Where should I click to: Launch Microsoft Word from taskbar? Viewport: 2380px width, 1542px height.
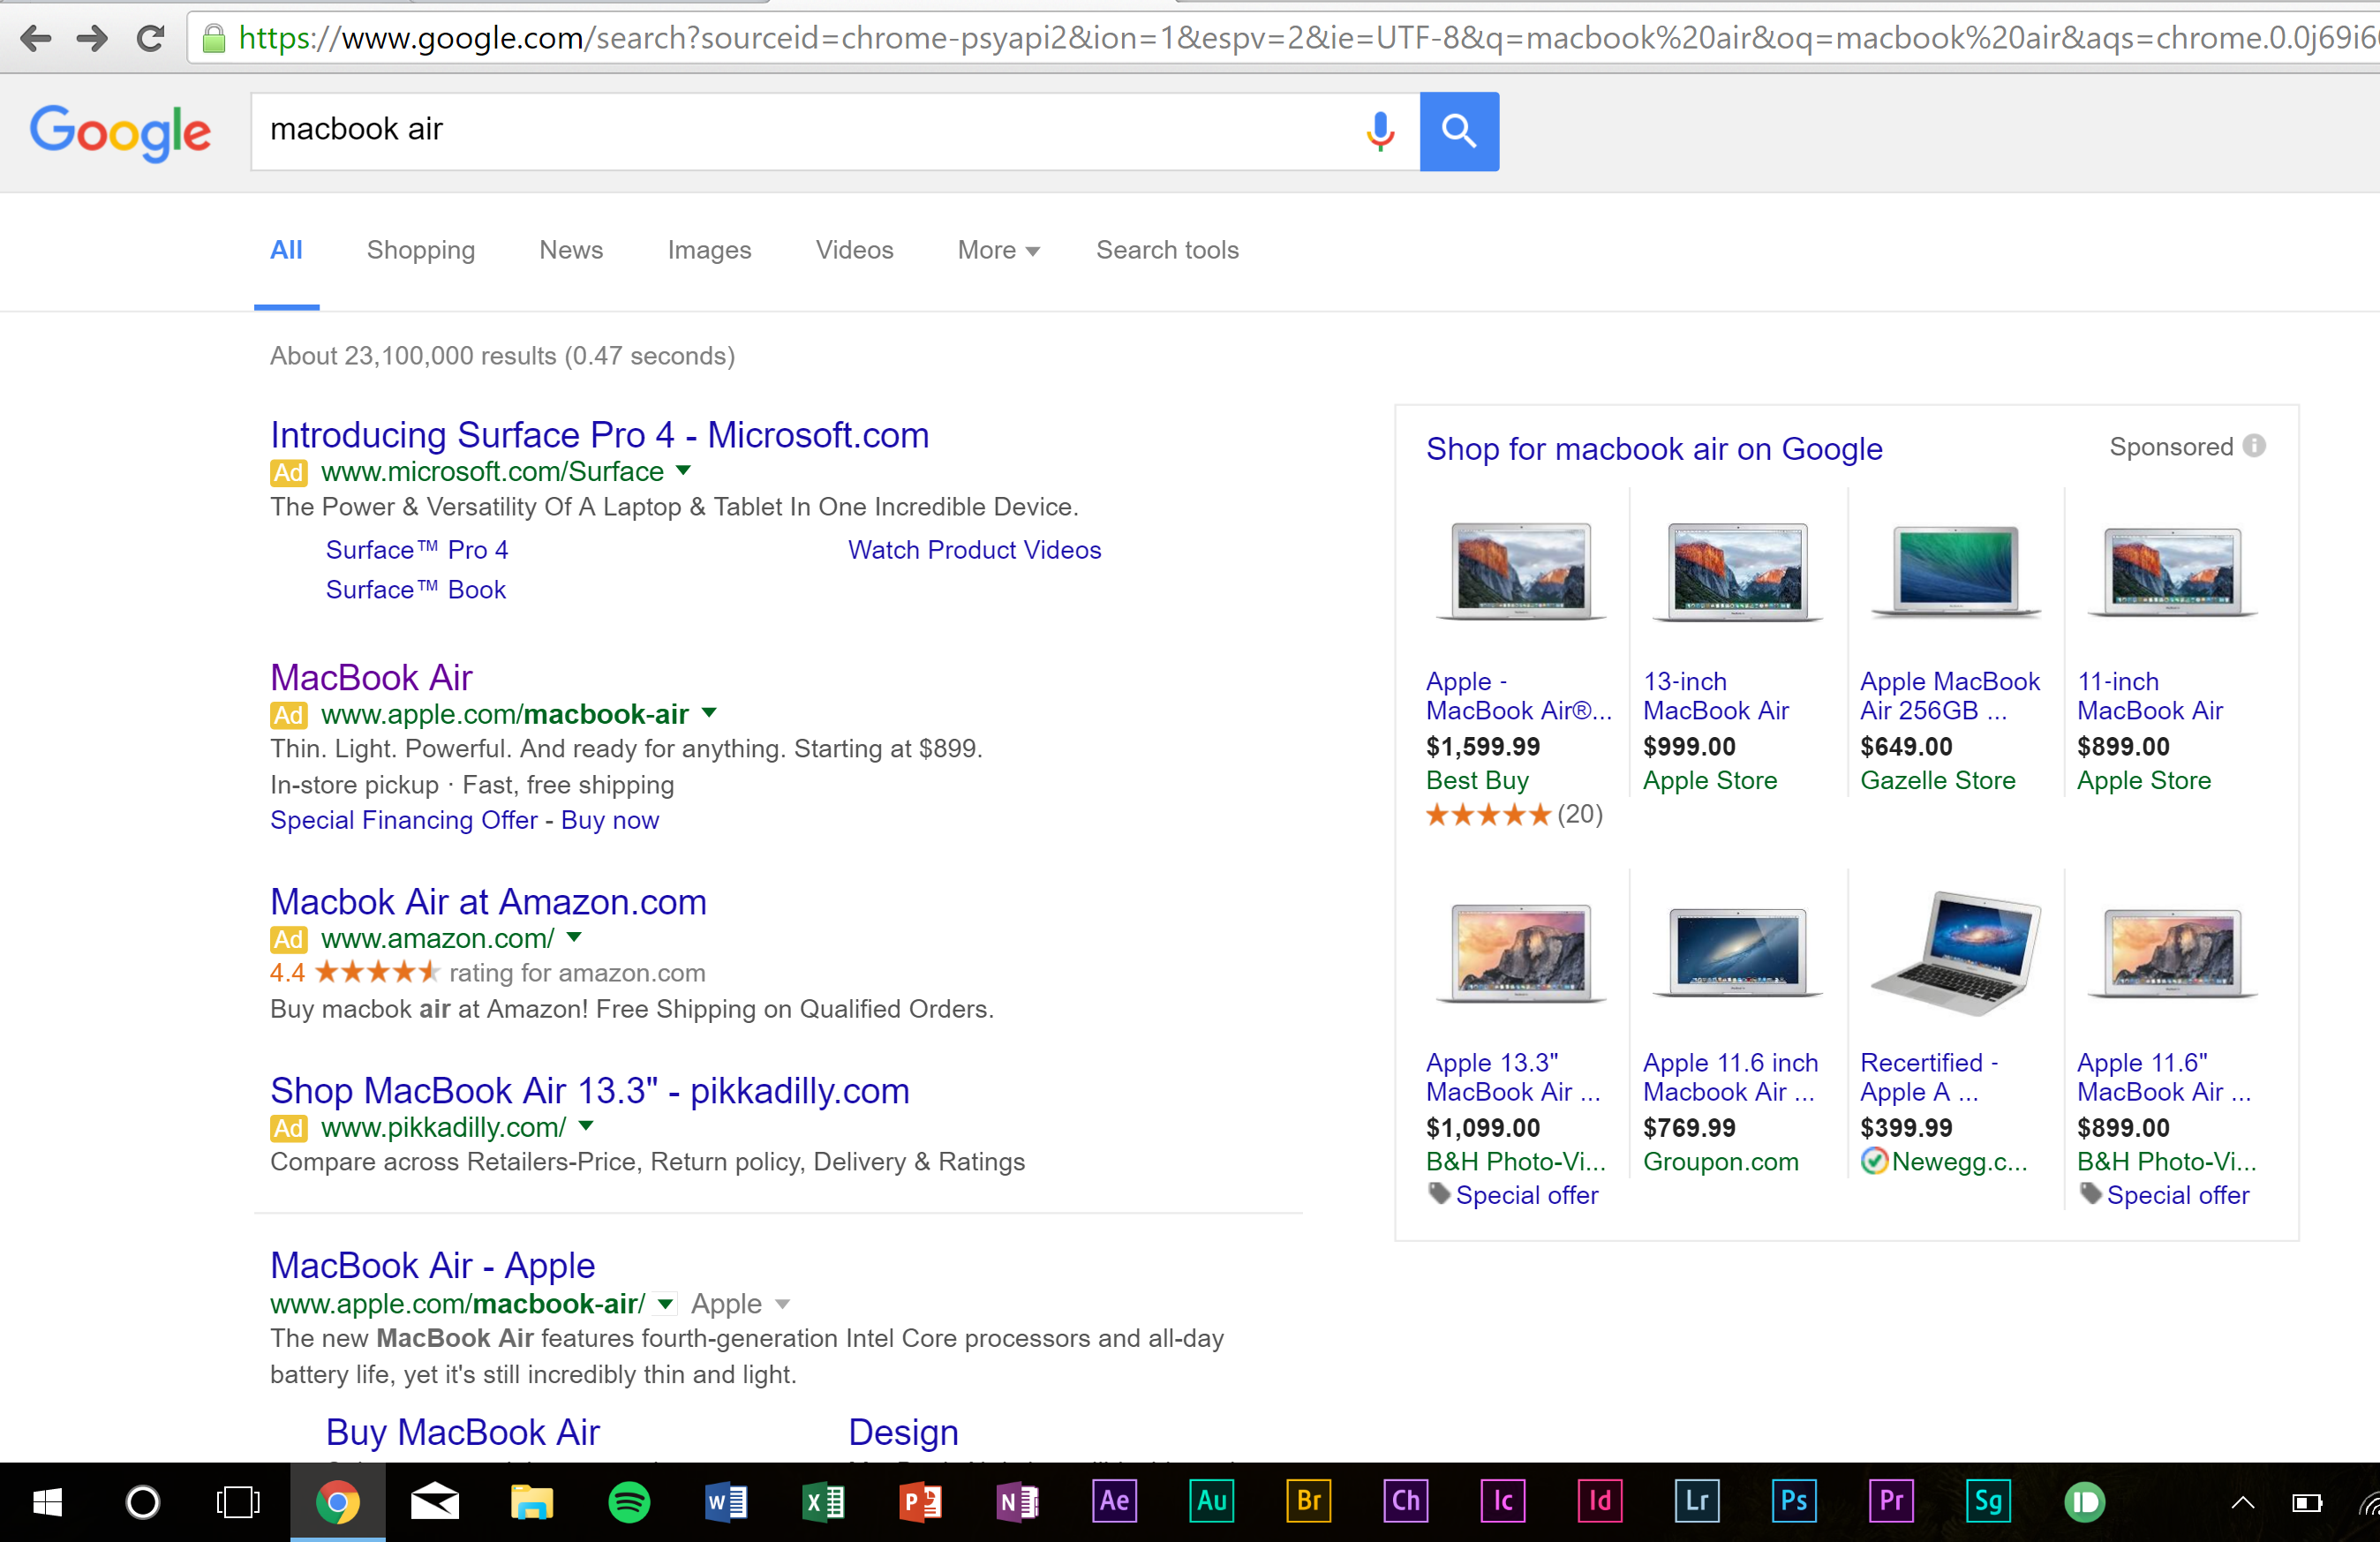tap(726, 1502)
